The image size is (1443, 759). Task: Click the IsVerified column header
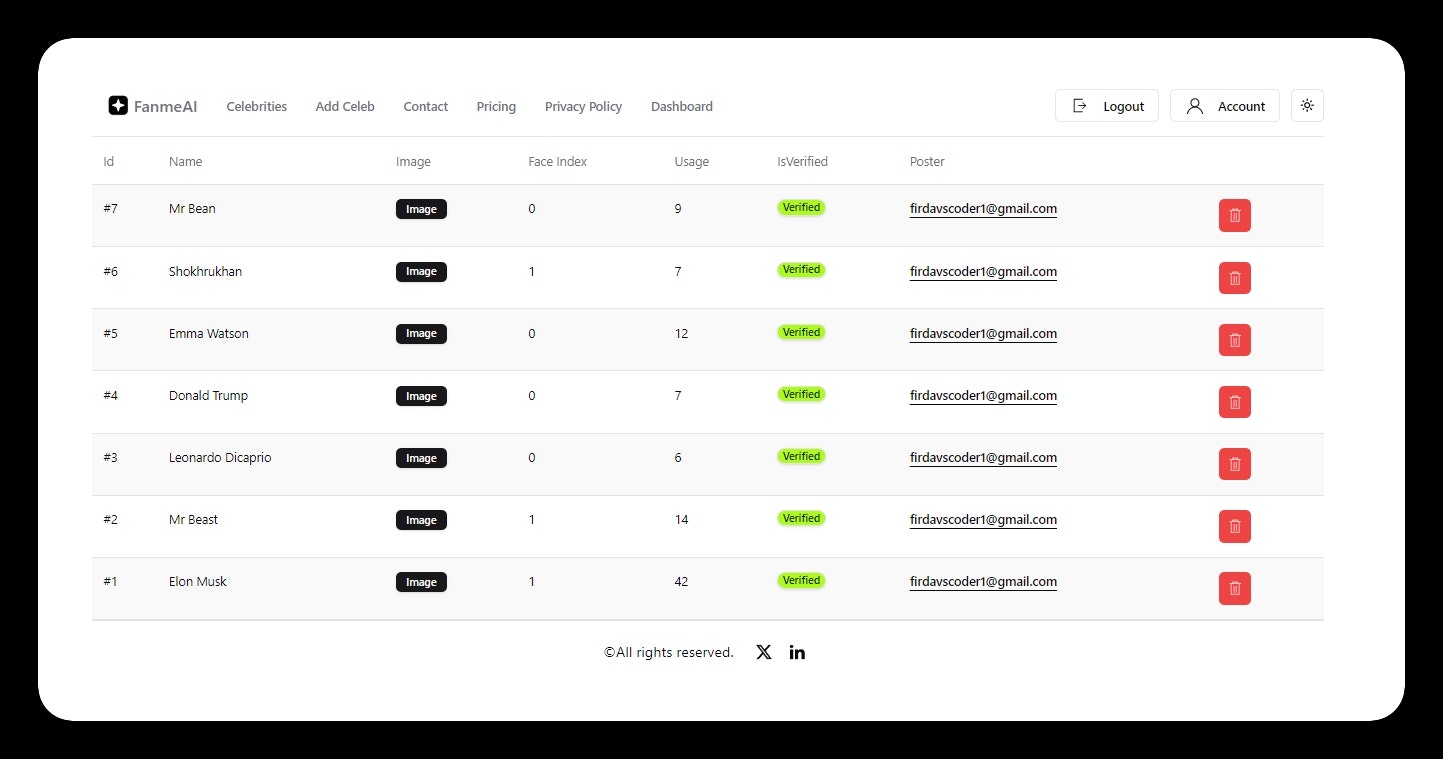pyautogui.click(x=803, y=161)
